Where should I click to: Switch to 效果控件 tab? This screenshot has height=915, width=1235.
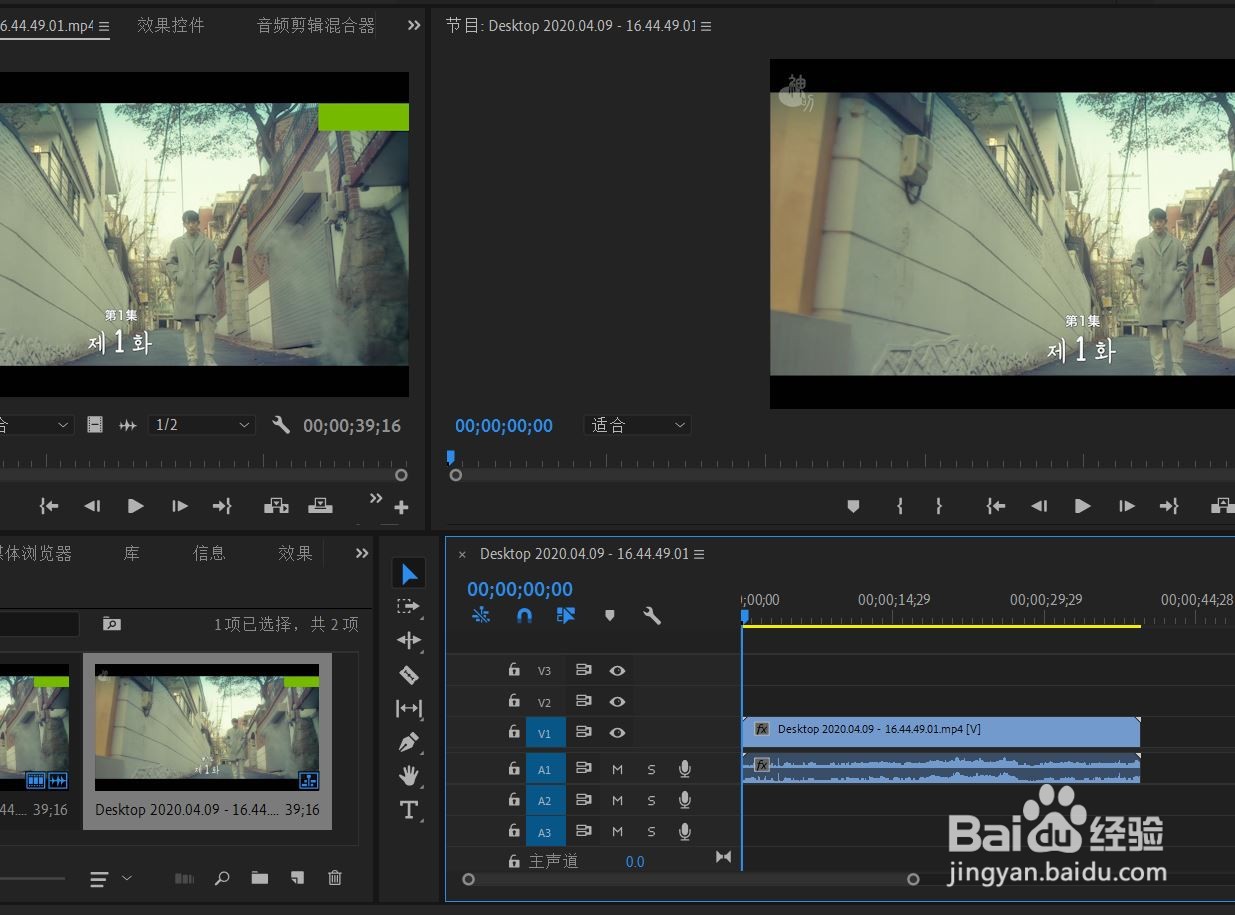pos(171,26)
